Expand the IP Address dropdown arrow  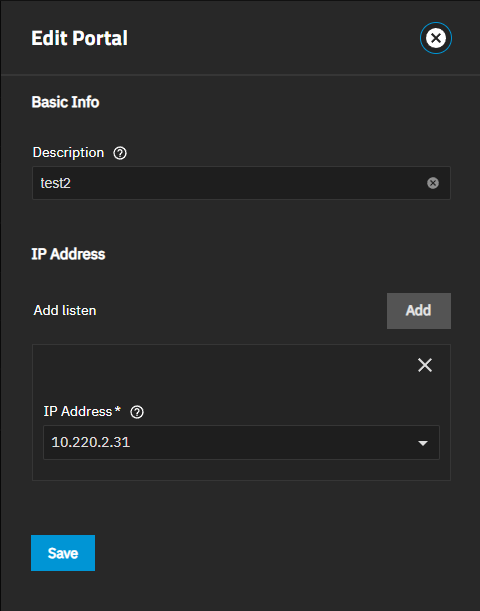tap(423, 443)
